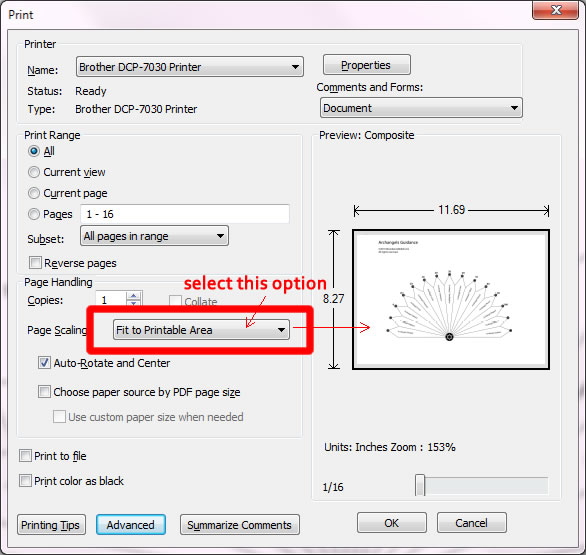This screenshot has width=586, height=555.
Task: Uncheck Auto-Rotate and Center
Action: [44, 363]
